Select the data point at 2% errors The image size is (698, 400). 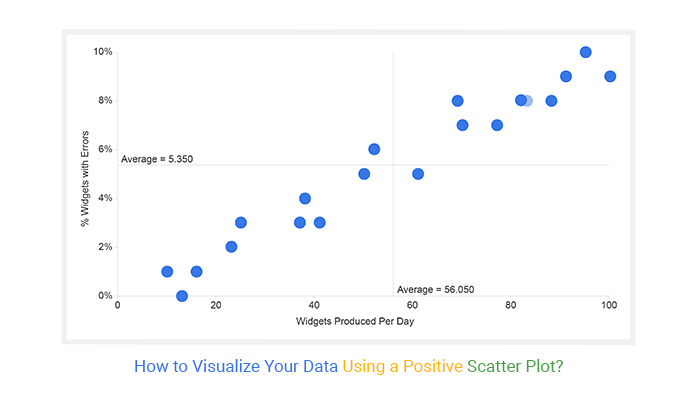231,247
